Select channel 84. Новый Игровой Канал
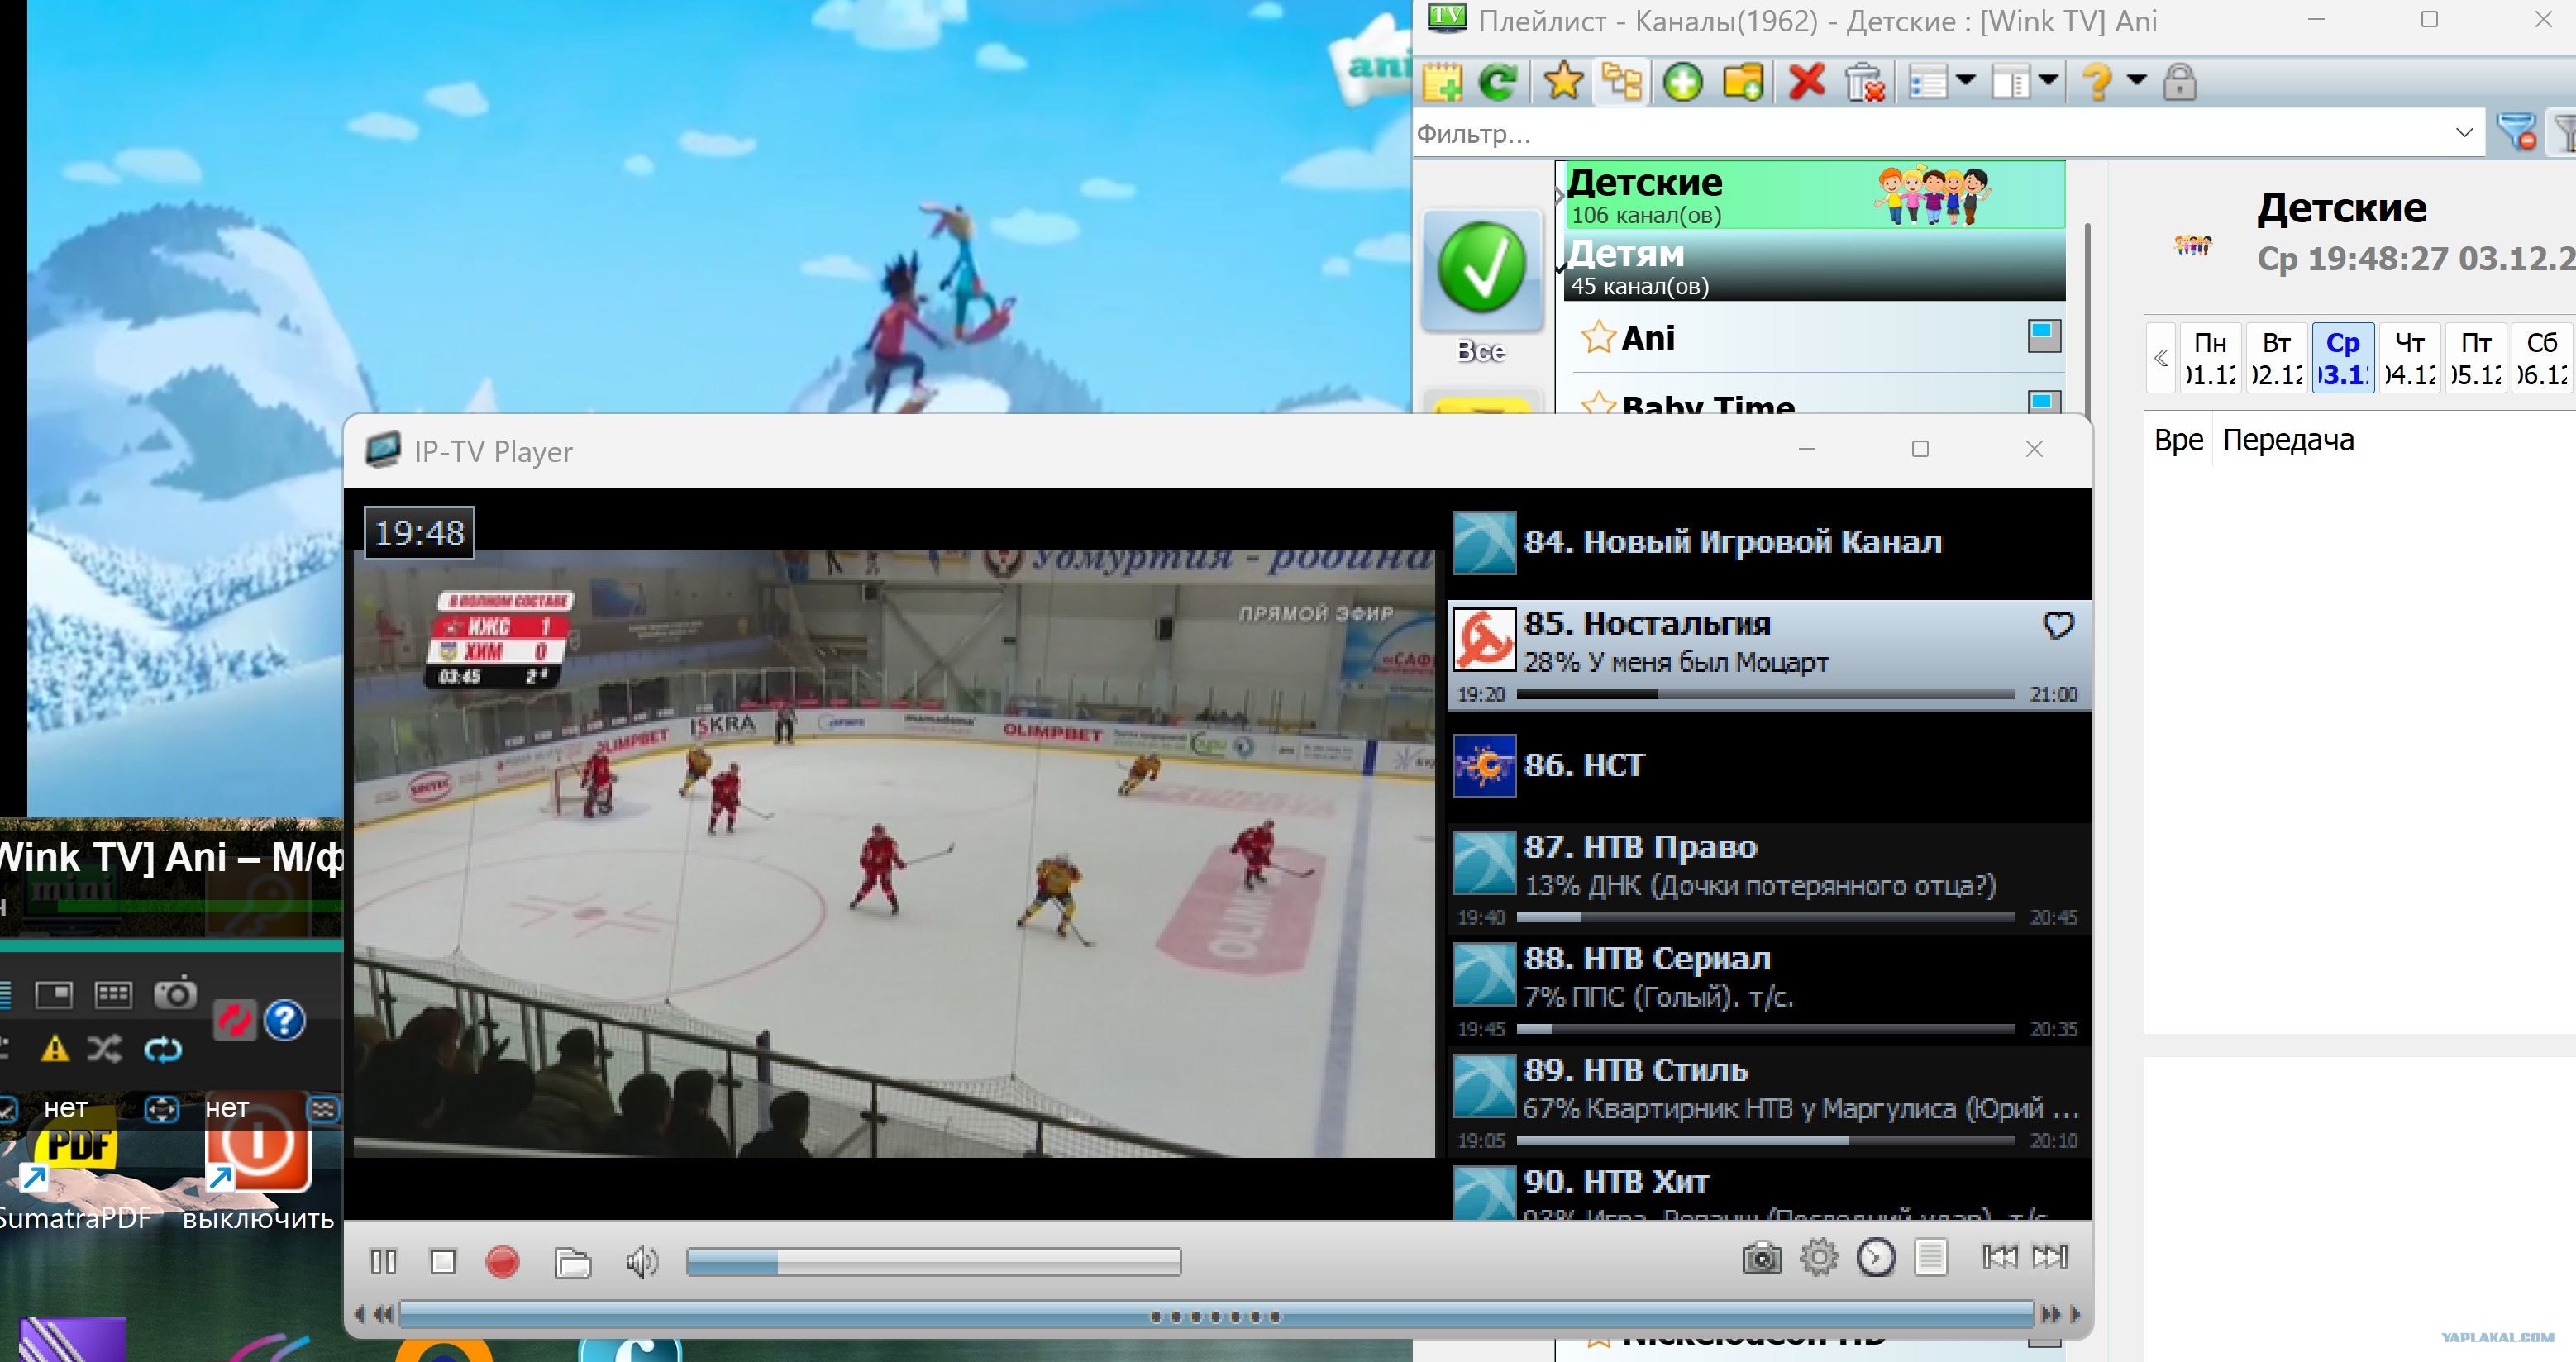Image resolution: width=2576 pixels, height=1362 pixels. [x=1769, y=543]
